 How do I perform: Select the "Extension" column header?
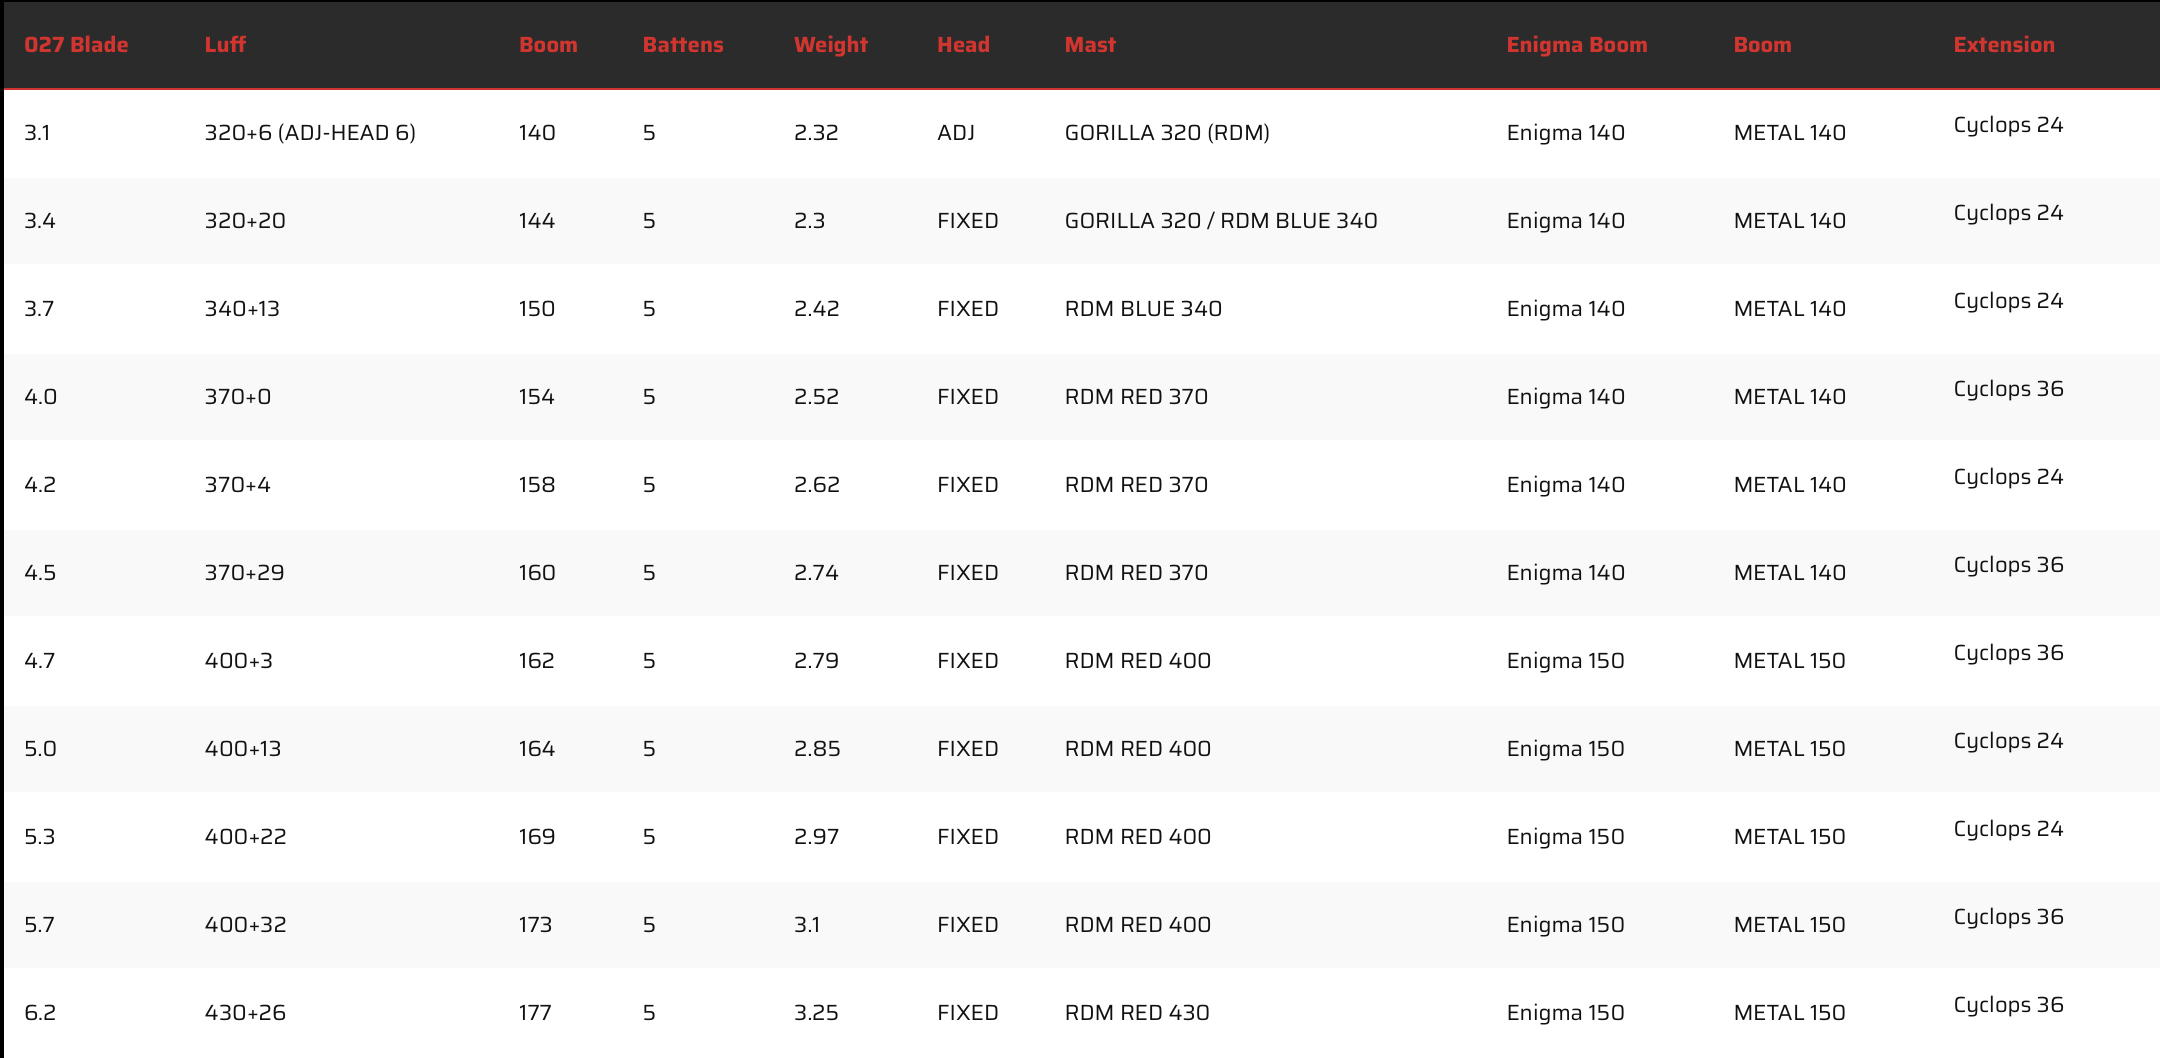(x=2004, y=45)
